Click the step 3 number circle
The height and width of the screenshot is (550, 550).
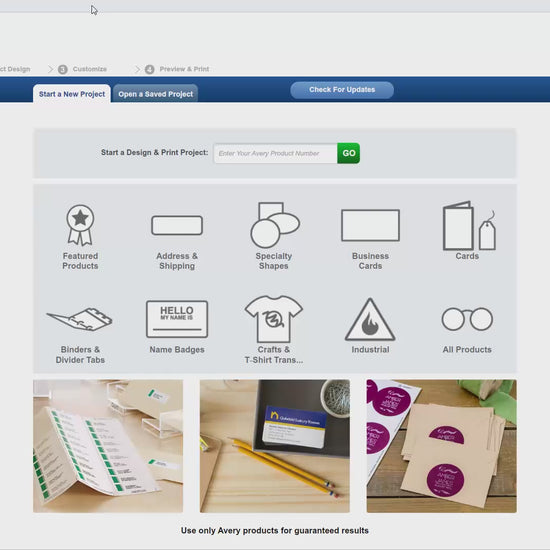[63, 69]
